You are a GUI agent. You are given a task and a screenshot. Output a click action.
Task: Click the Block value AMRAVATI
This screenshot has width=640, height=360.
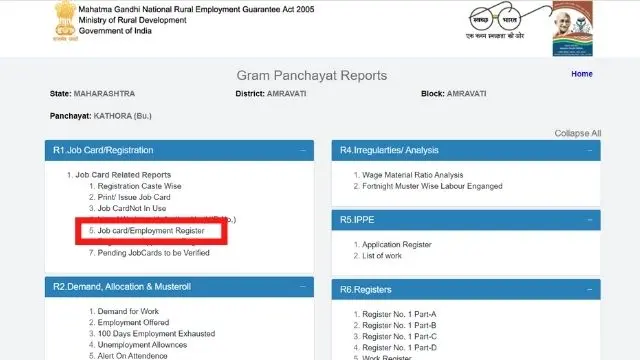(x=466, y=93)
